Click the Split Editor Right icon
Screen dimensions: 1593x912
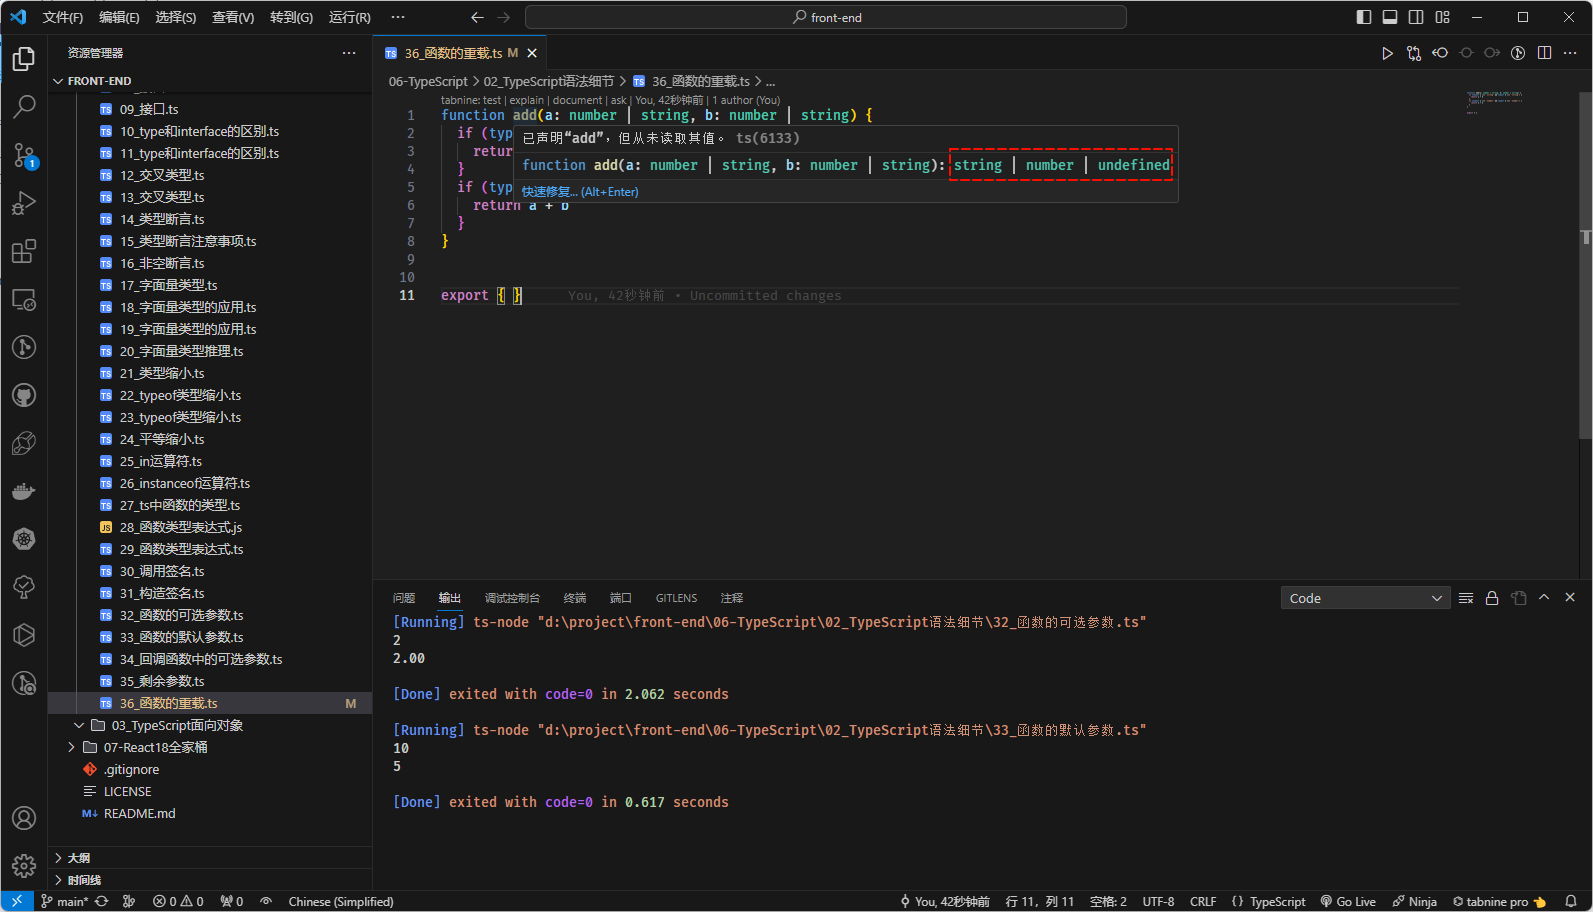(x=1544, y=53)
